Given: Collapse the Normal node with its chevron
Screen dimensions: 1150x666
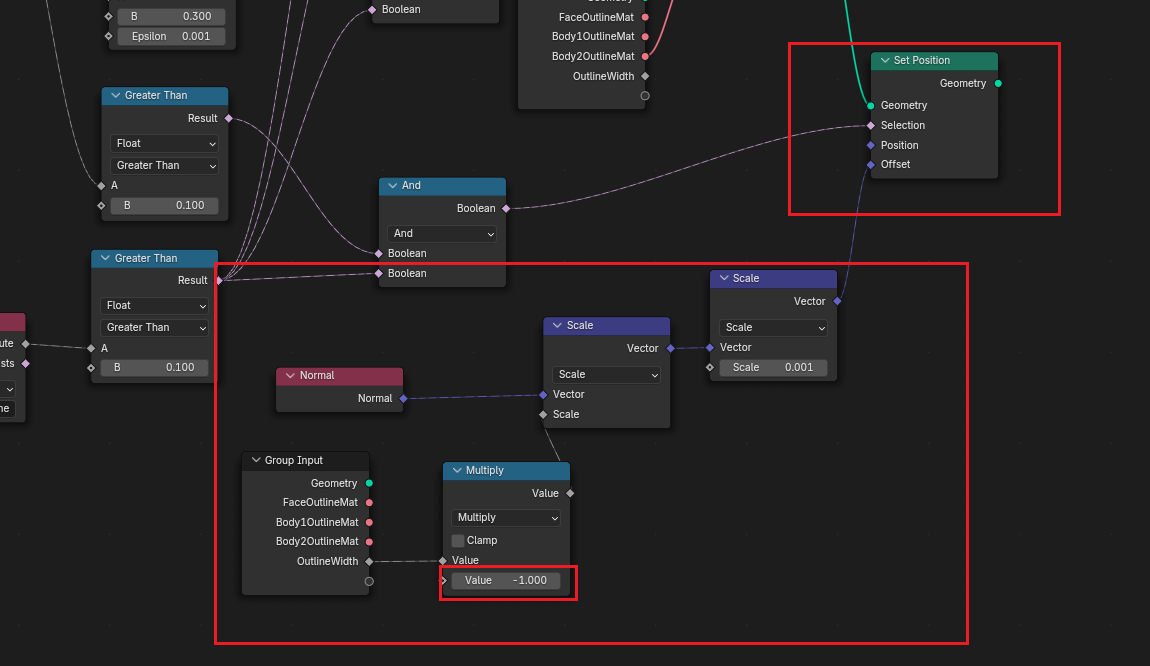Looking at the screenshot, I should click(289, 376).
